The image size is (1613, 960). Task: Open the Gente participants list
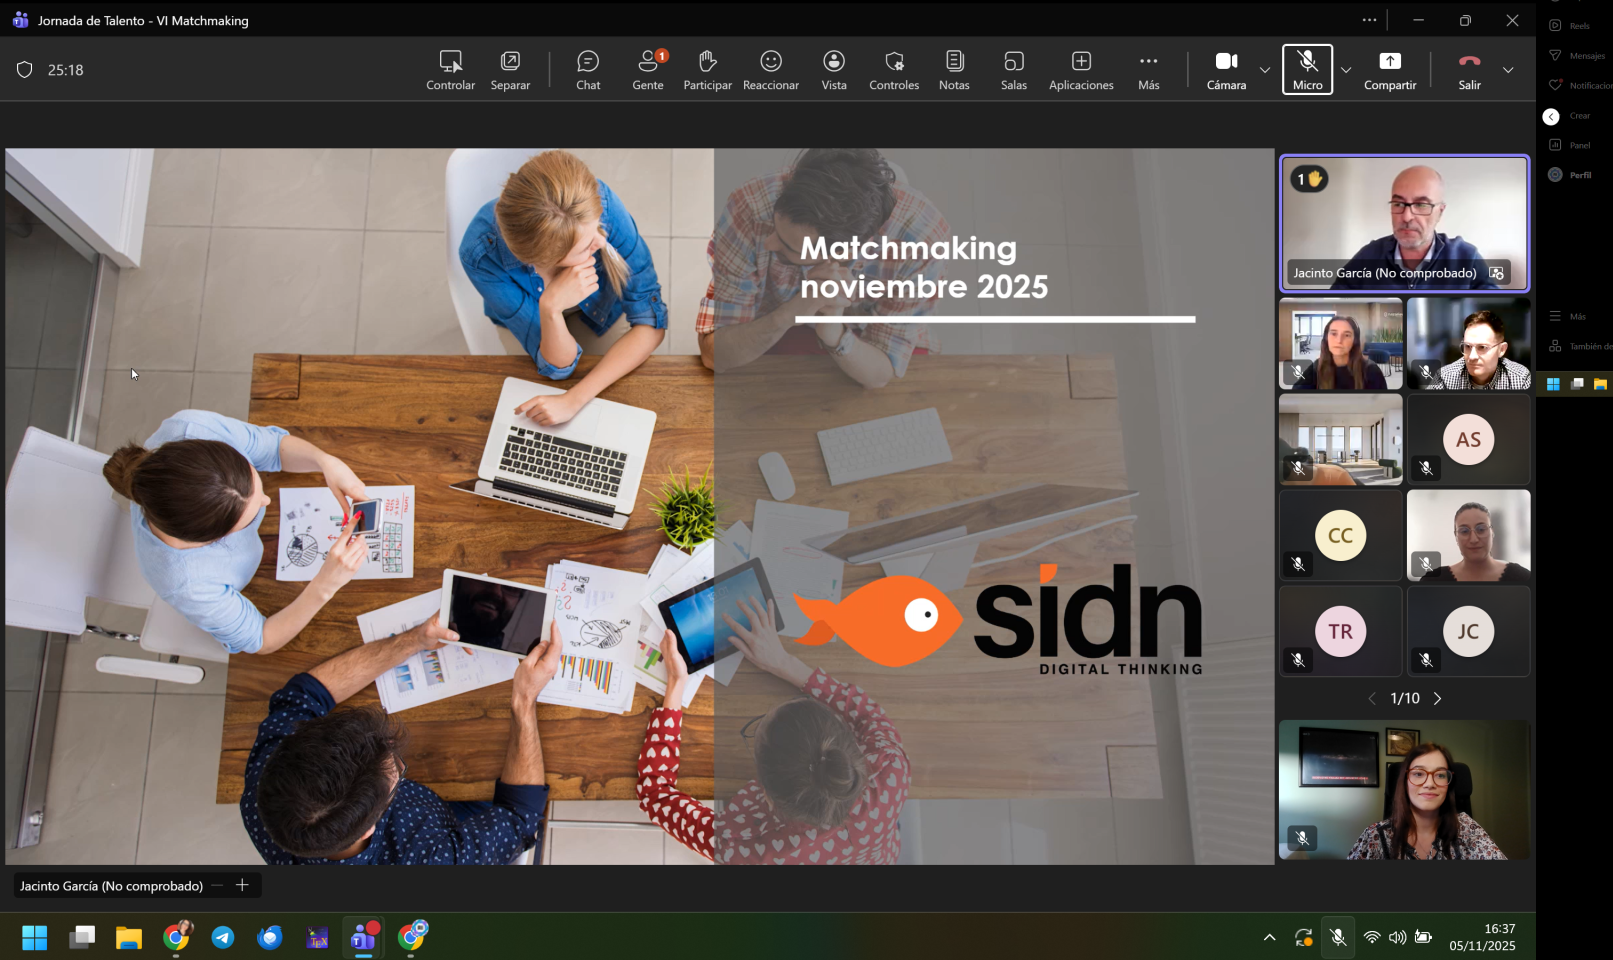coord(648,70)
